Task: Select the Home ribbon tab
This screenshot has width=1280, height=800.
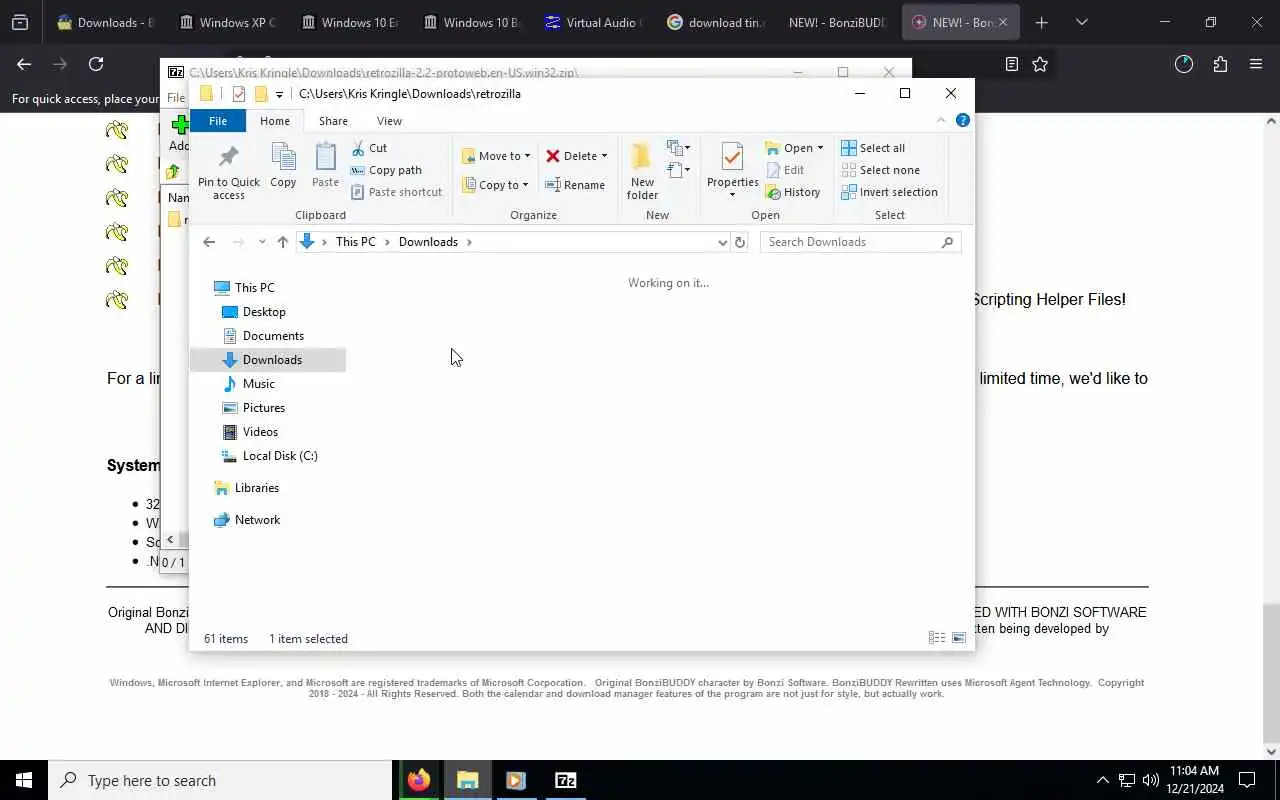Action: pos(274,121)
